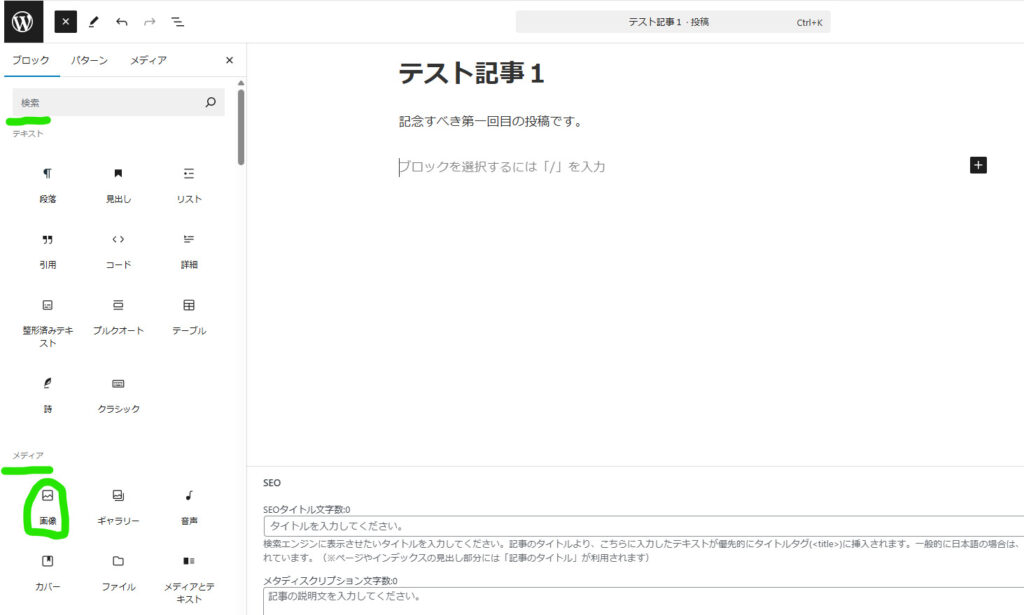Insert a 段落 paragraph block
1024x615 pixels.
click(x=47, y=184)
